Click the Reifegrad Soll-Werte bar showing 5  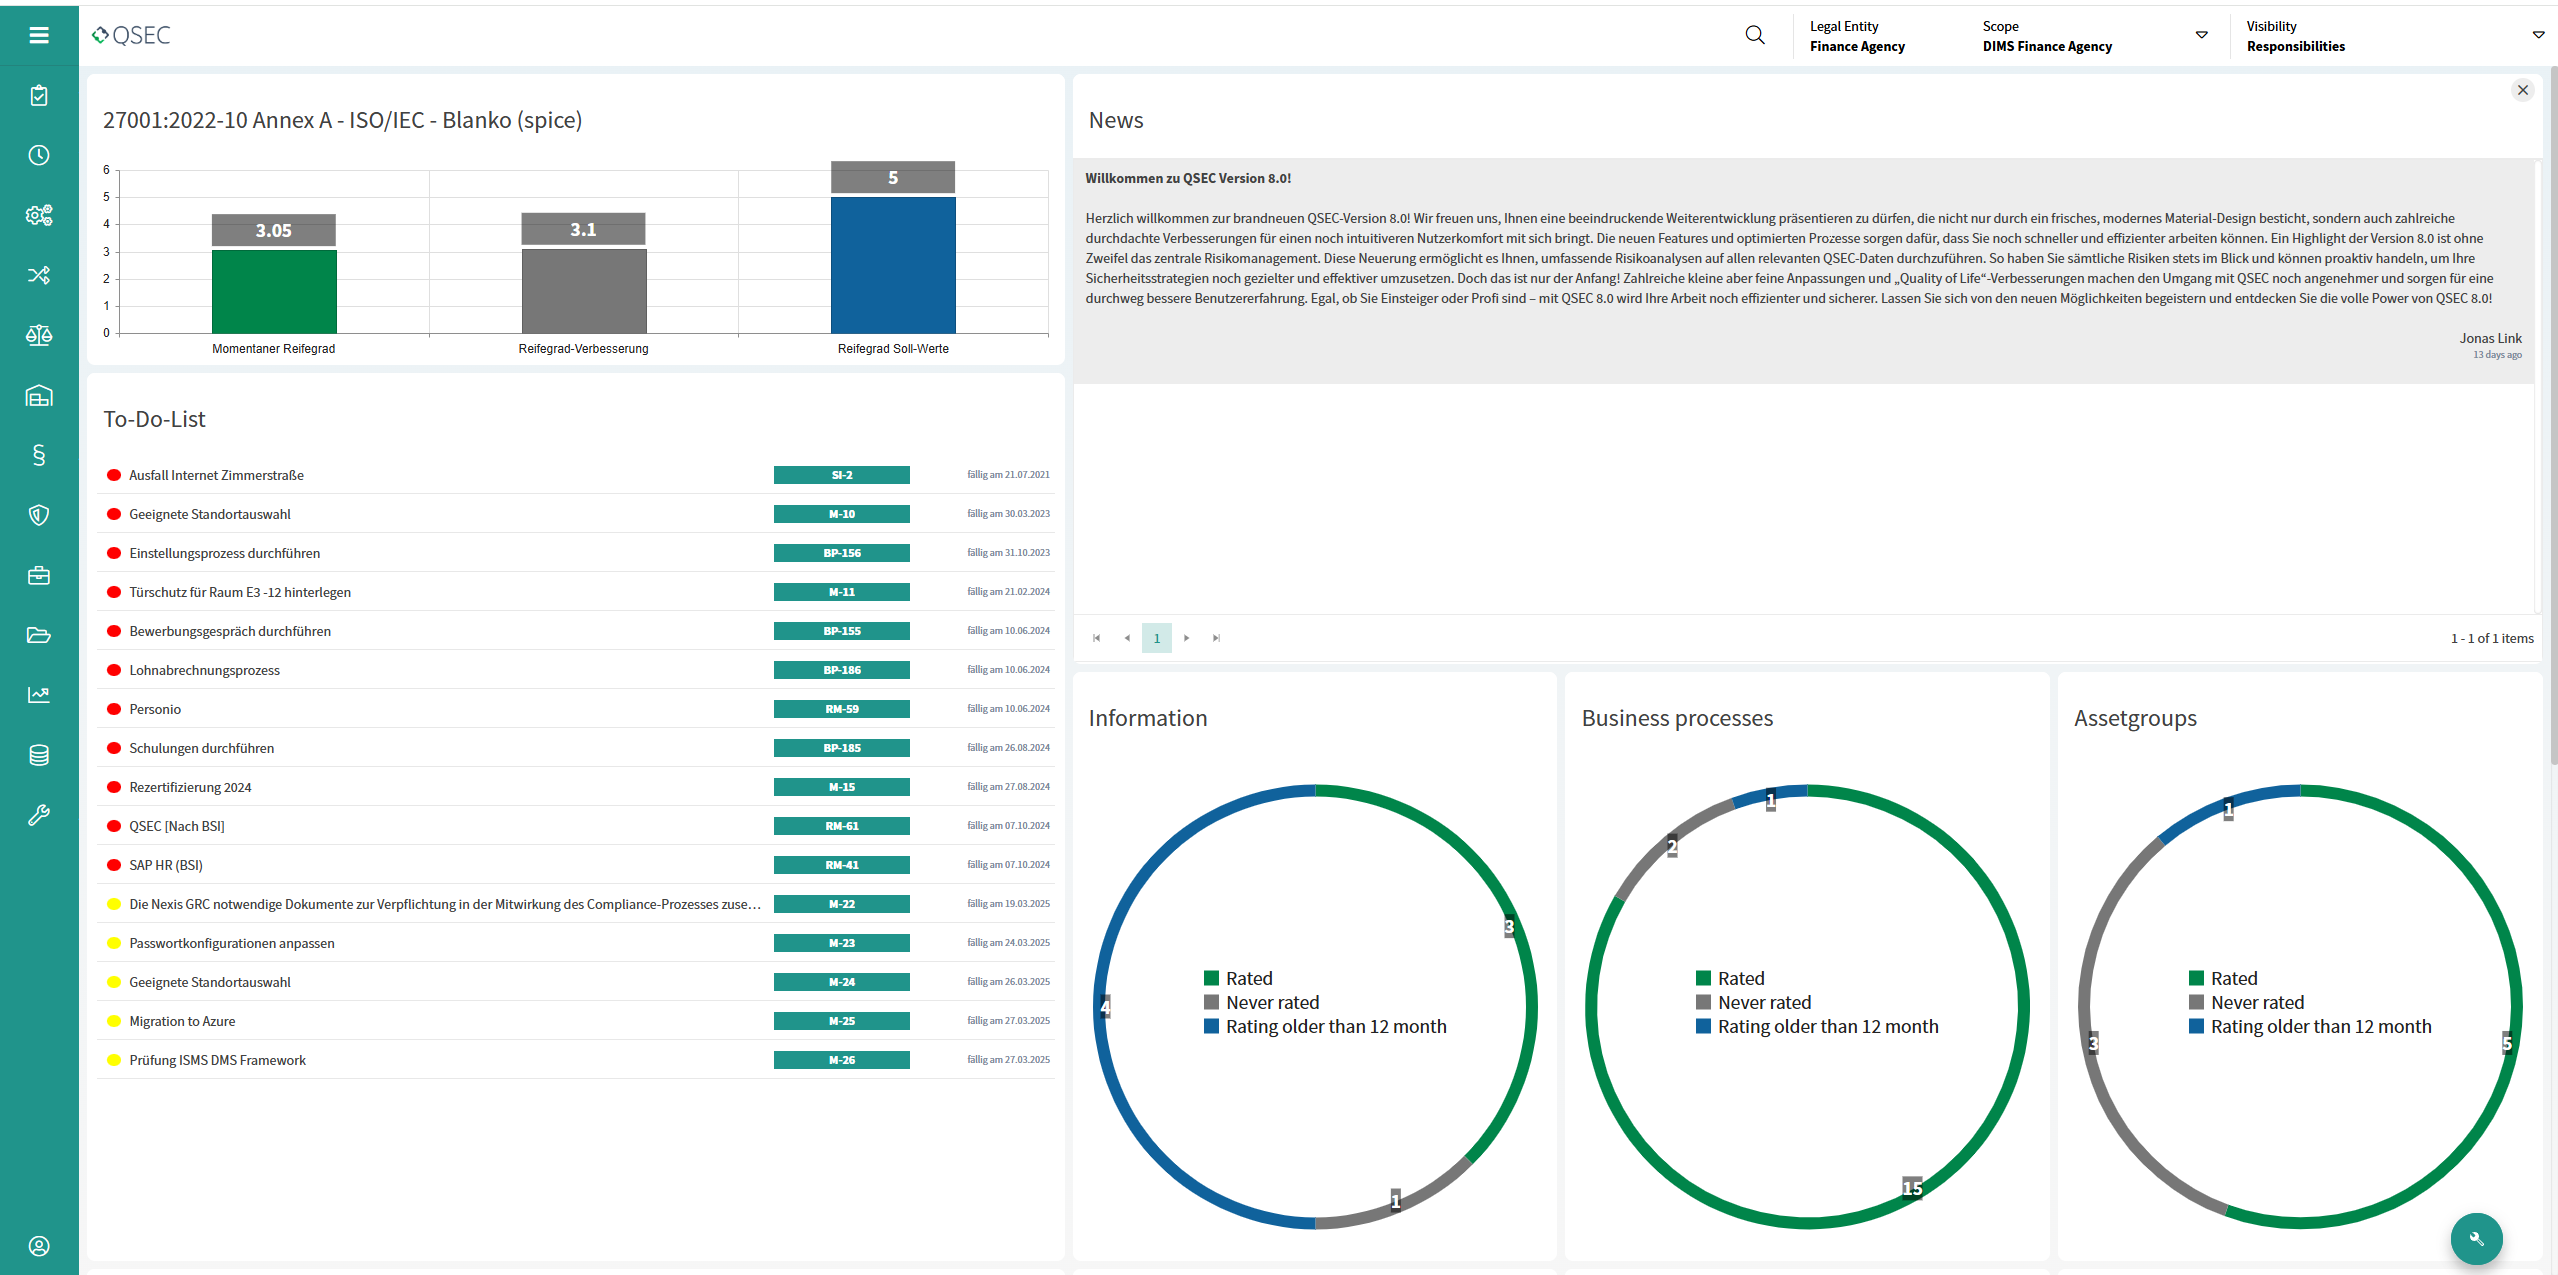click(893, 264)
